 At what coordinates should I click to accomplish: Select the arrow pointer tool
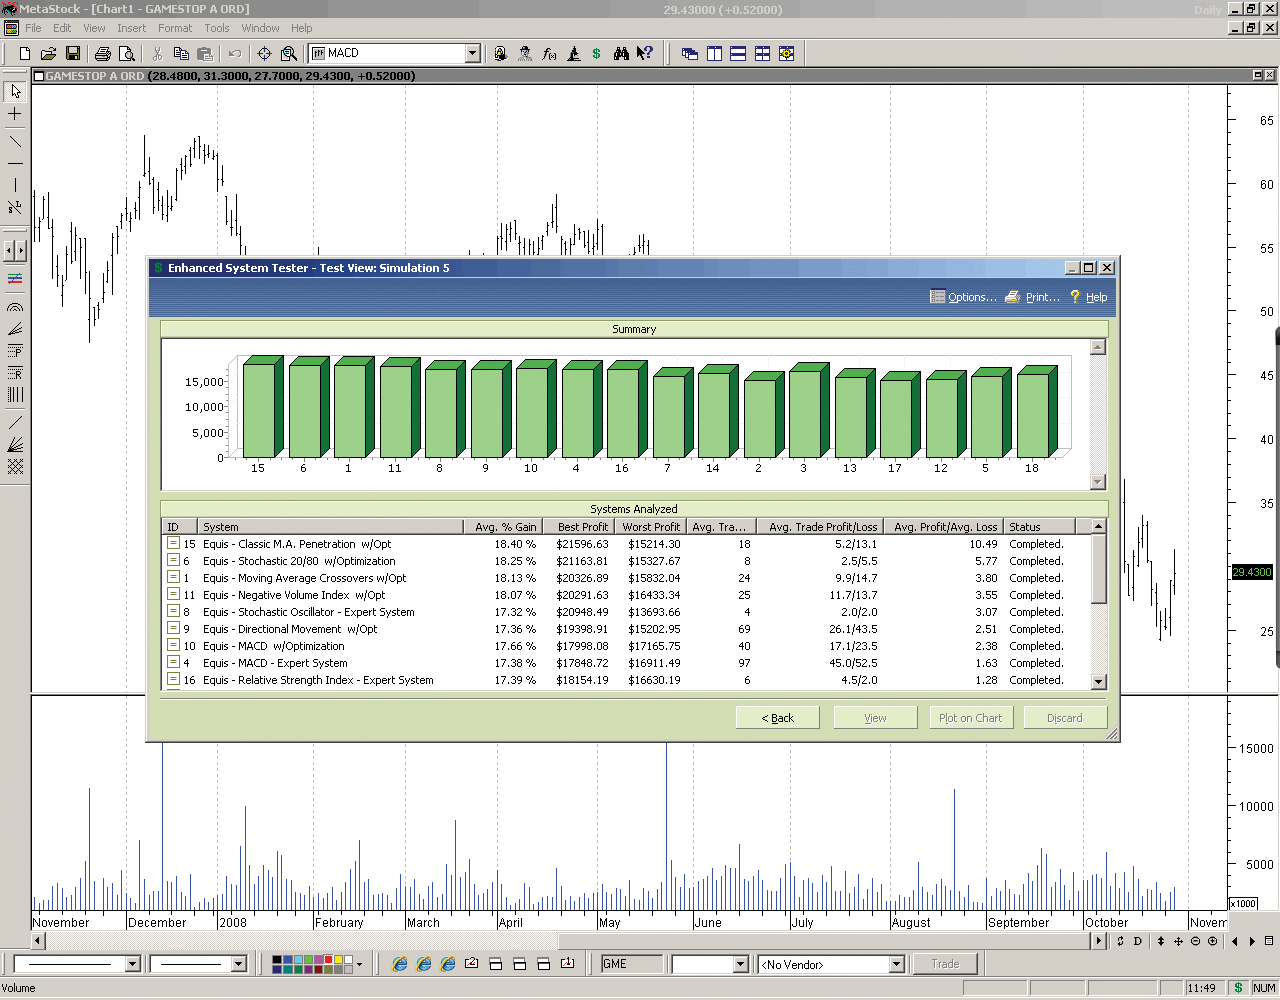[15, 91]
